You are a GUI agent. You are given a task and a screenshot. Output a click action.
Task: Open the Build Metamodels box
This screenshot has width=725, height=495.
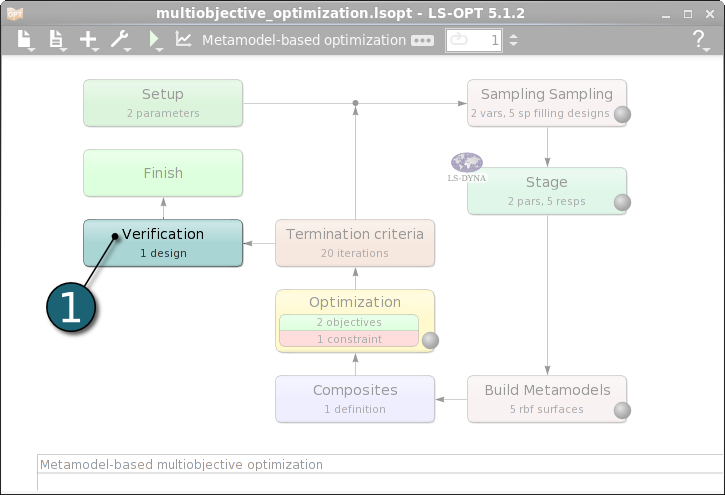point(547,399)
